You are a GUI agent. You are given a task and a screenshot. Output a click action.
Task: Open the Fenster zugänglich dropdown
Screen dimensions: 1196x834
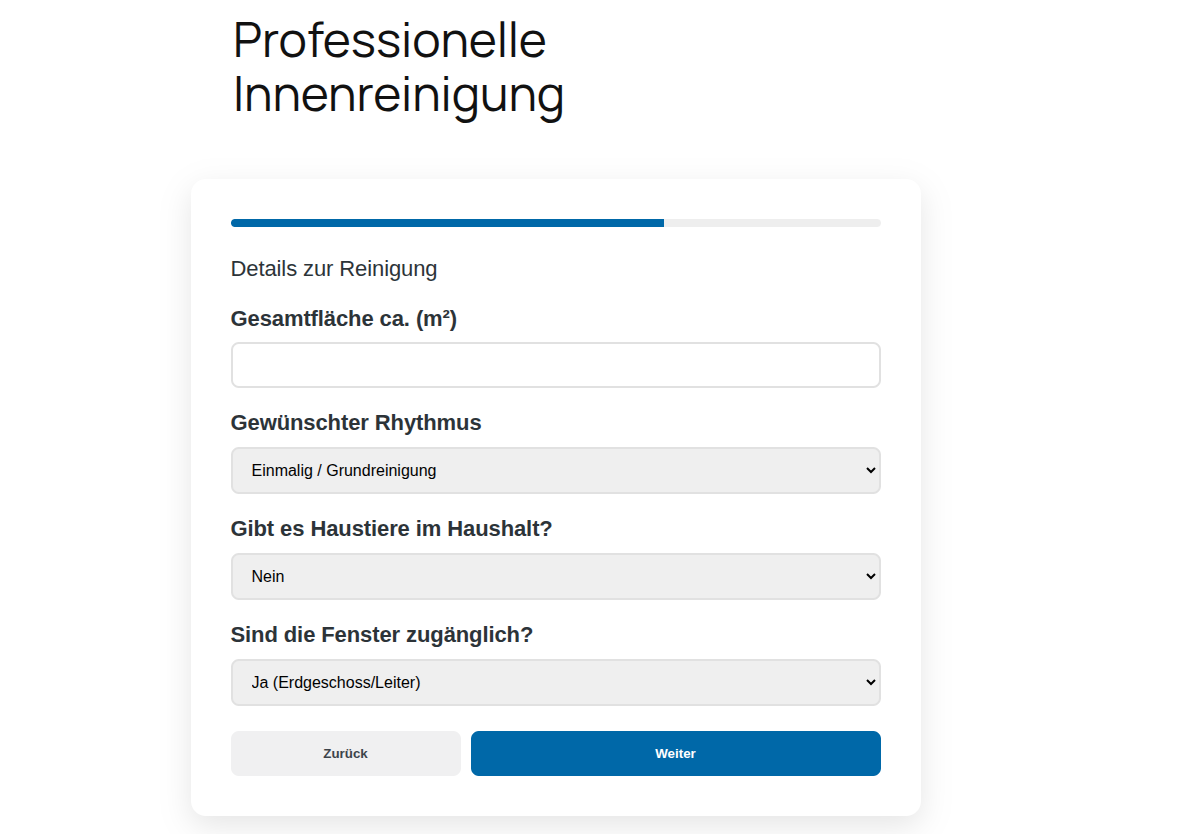555,682
